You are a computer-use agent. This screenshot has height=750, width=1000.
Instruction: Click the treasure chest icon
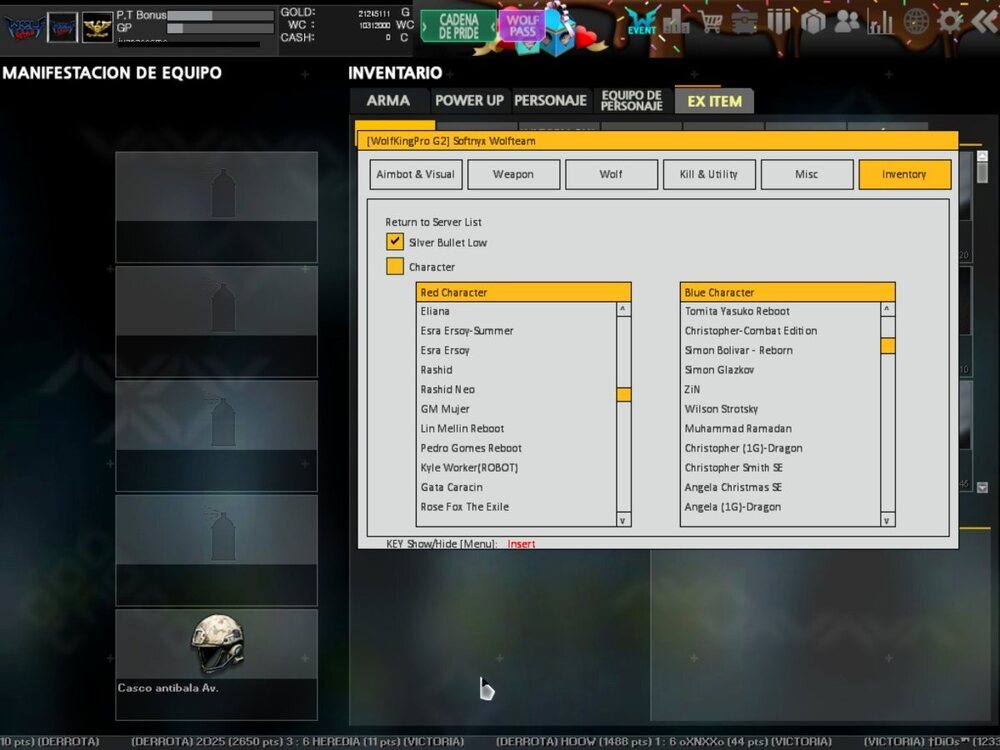(744, 21)
